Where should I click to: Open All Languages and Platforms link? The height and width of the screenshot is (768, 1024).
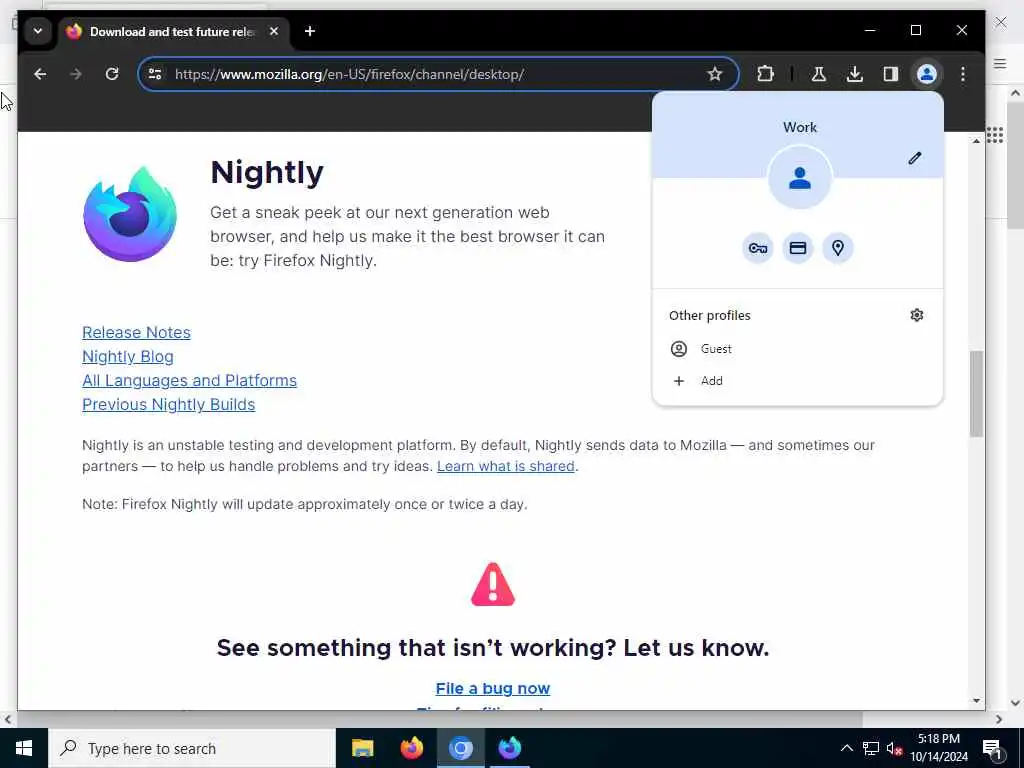coord(189,381)
